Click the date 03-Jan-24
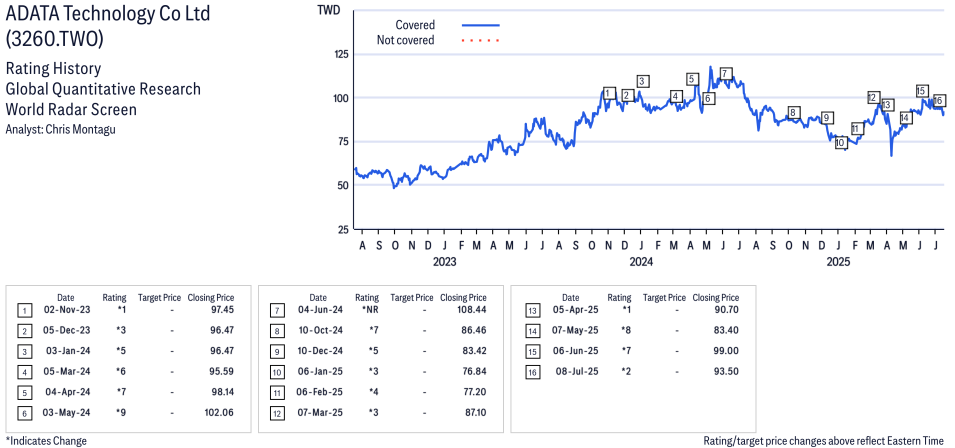Image resolution: width=955 pixels, height=448 pixels. [66, 351]
